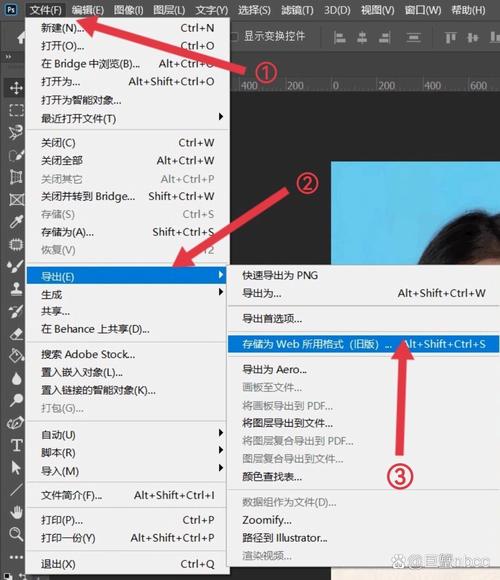Click the align left edges icon
The height and width of the screenshot is (580, 500).
point(339,37)
